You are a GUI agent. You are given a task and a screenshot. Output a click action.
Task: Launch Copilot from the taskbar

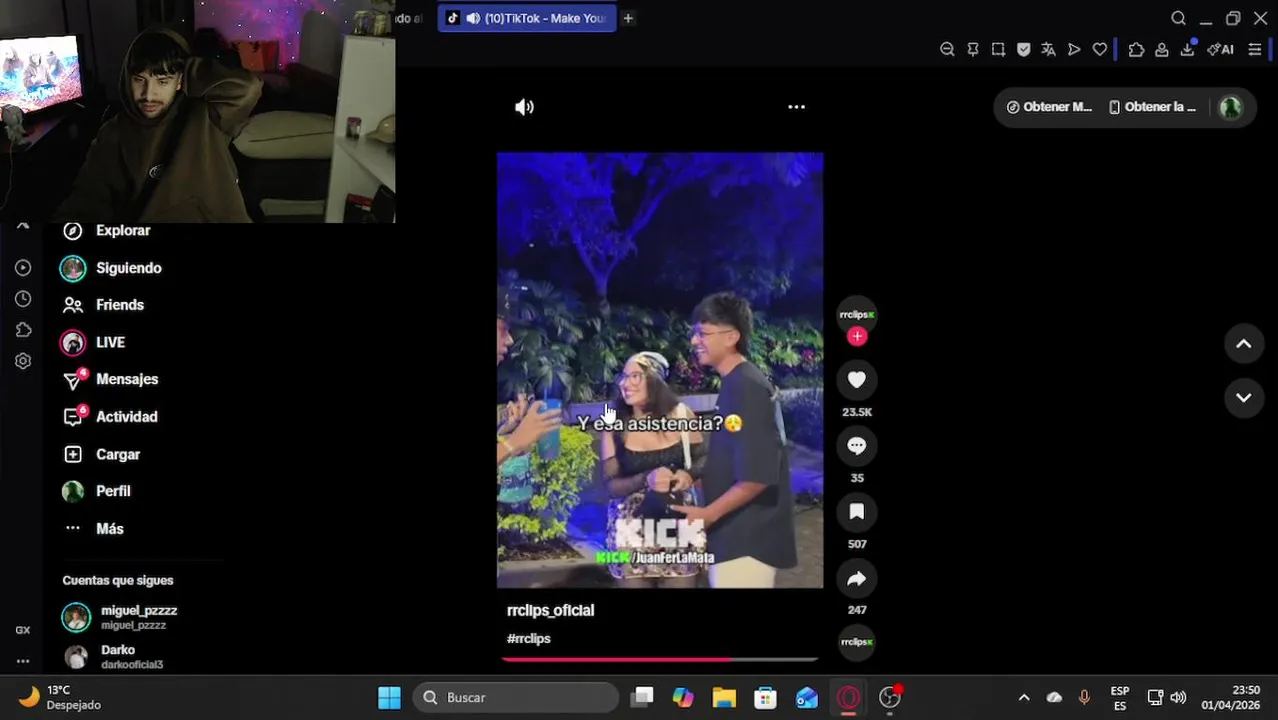coord(683,698)
